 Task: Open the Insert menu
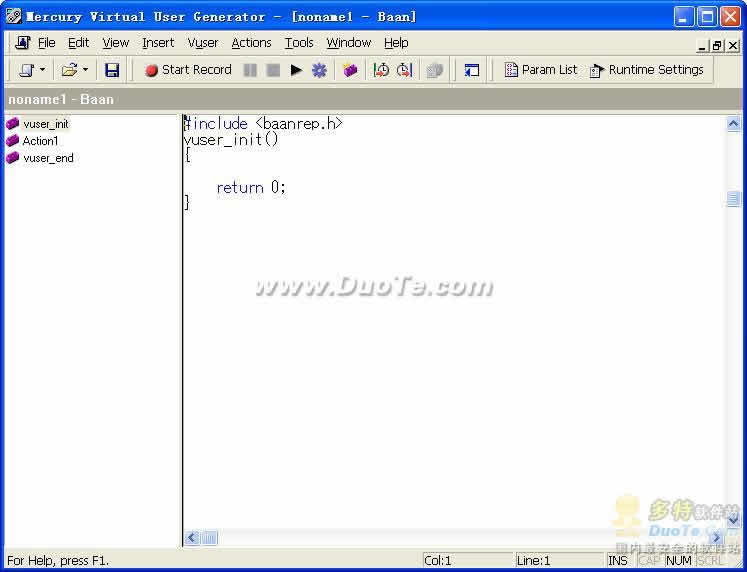[x=158, y=43]
